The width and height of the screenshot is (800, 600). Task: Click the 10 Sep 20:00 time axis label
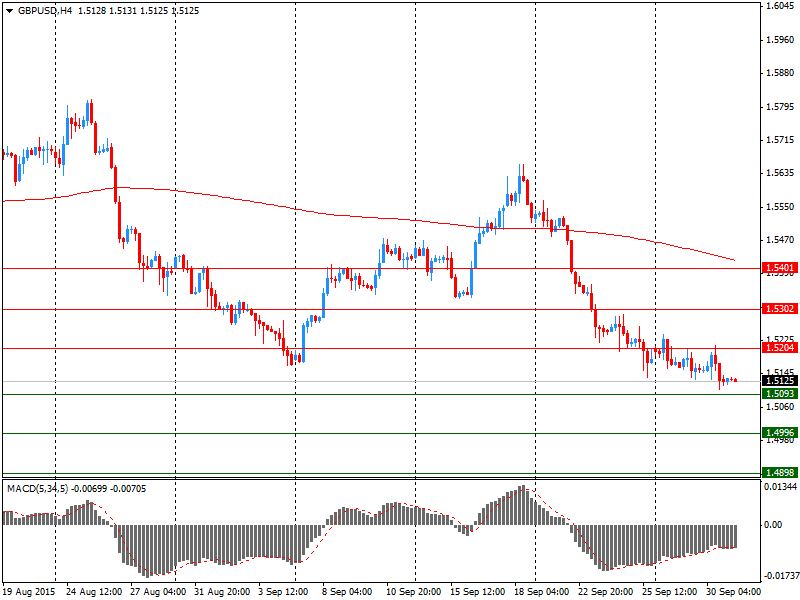click(414, 592)
